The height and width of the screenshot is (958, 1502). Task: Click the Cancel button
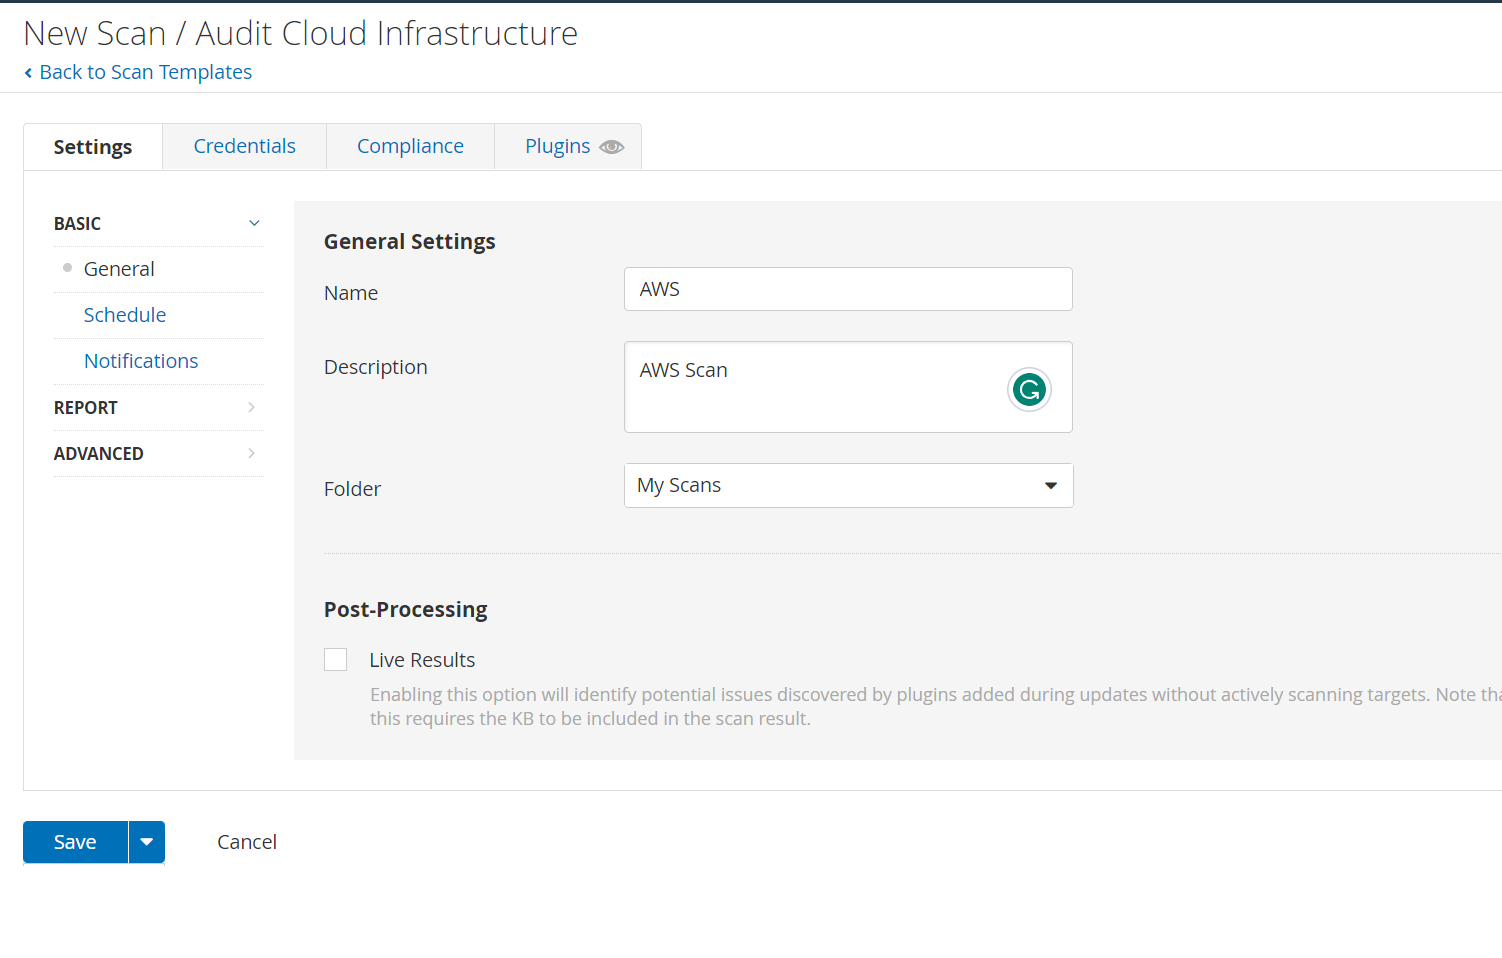click(246, 841)
